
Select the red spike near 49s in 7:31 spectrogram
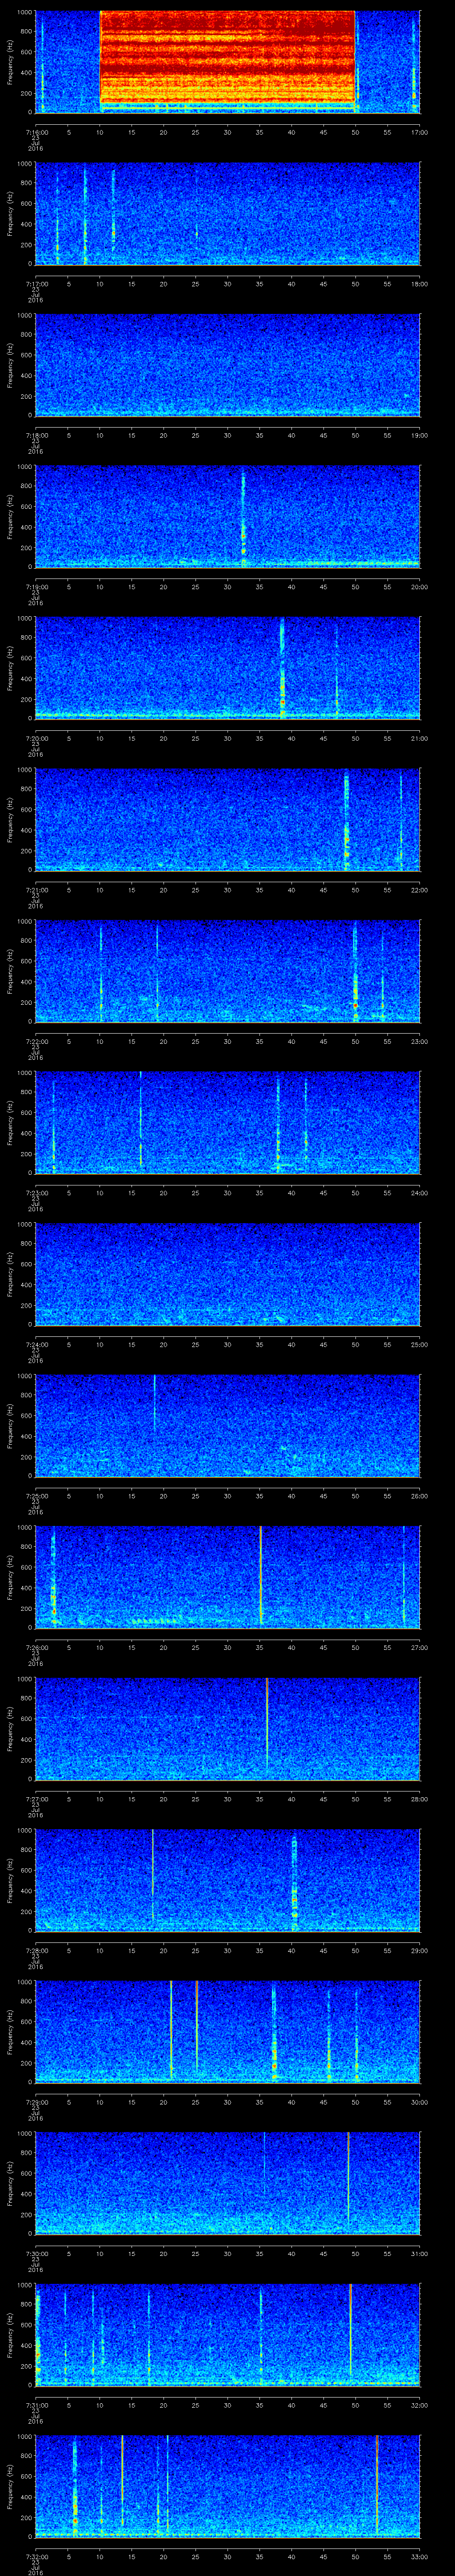[x=351, y=2329]
